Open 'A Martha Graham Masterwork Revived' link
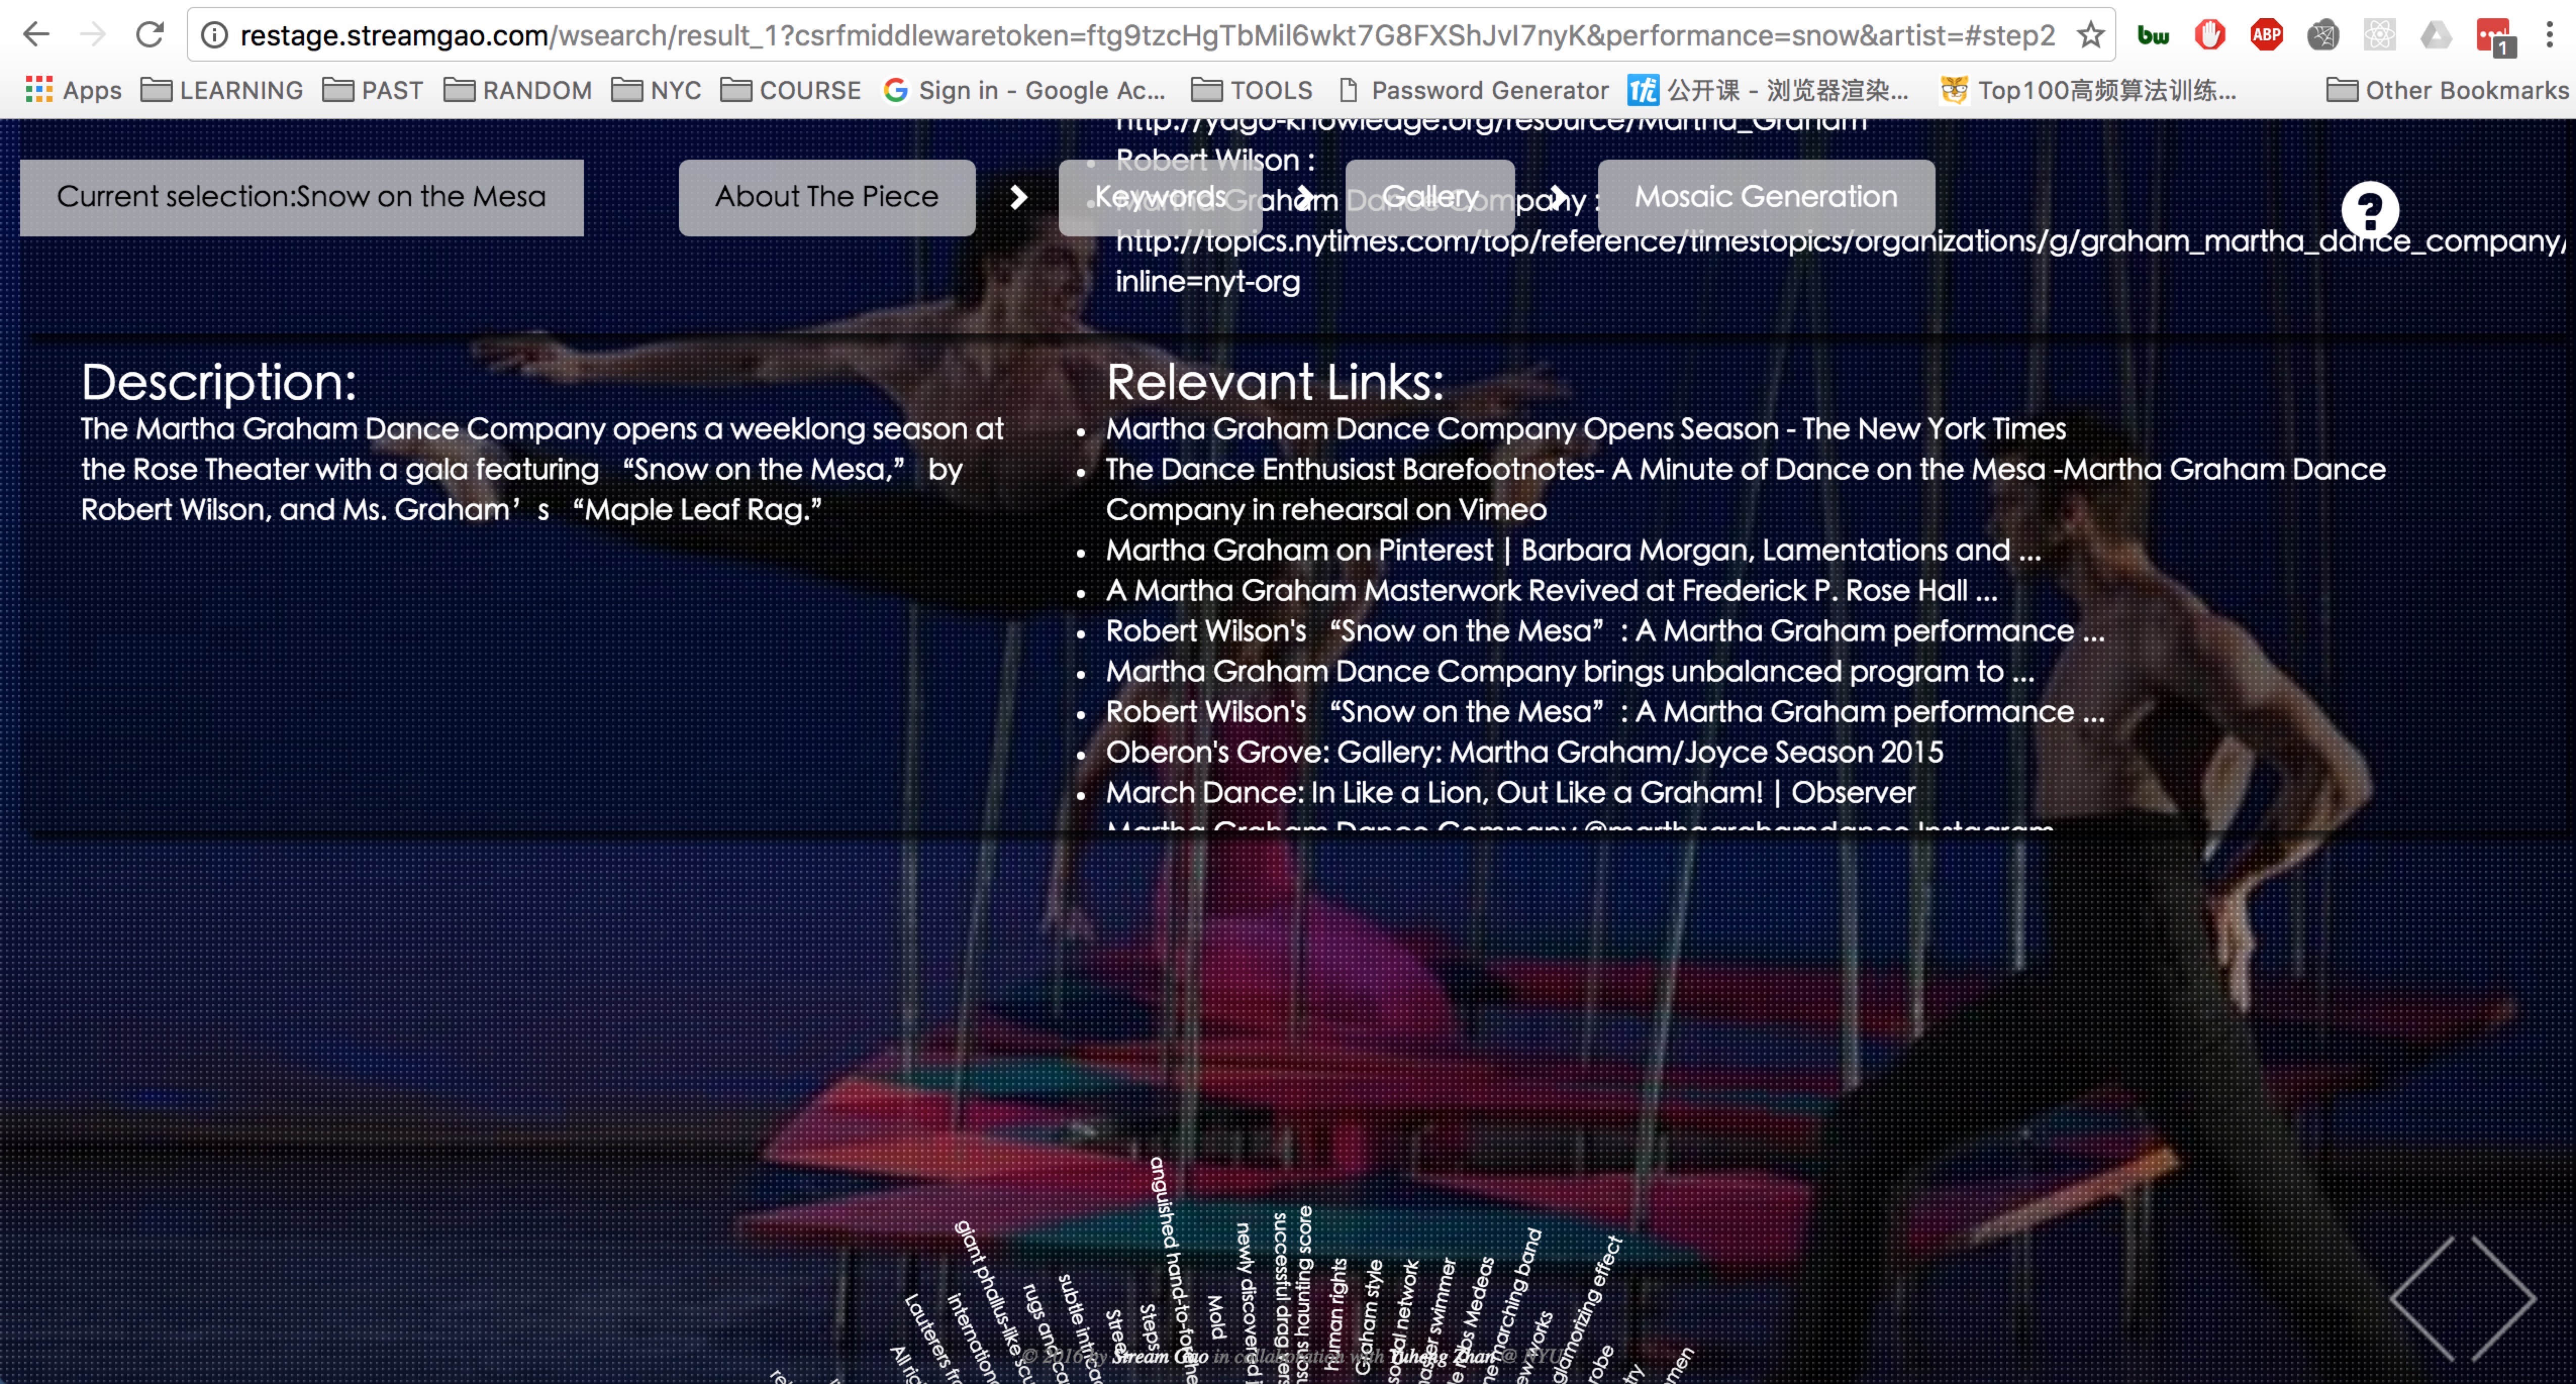This screenshot has height=1384, width=2576. pyautogui.click(x=1551, y=590)
